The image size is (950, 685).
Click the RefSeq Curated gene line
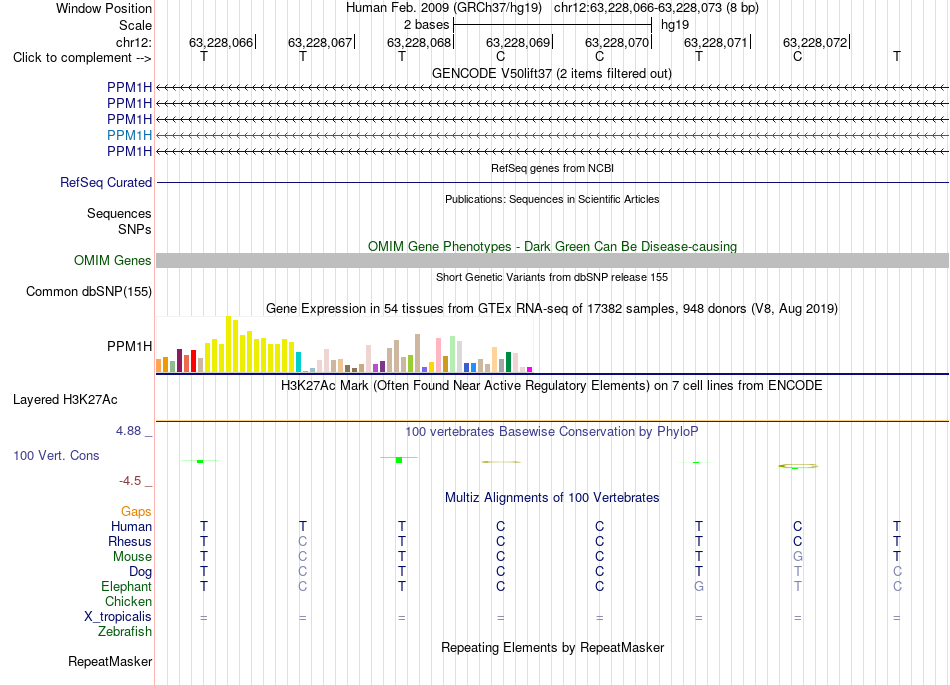(x=552, y=182)
